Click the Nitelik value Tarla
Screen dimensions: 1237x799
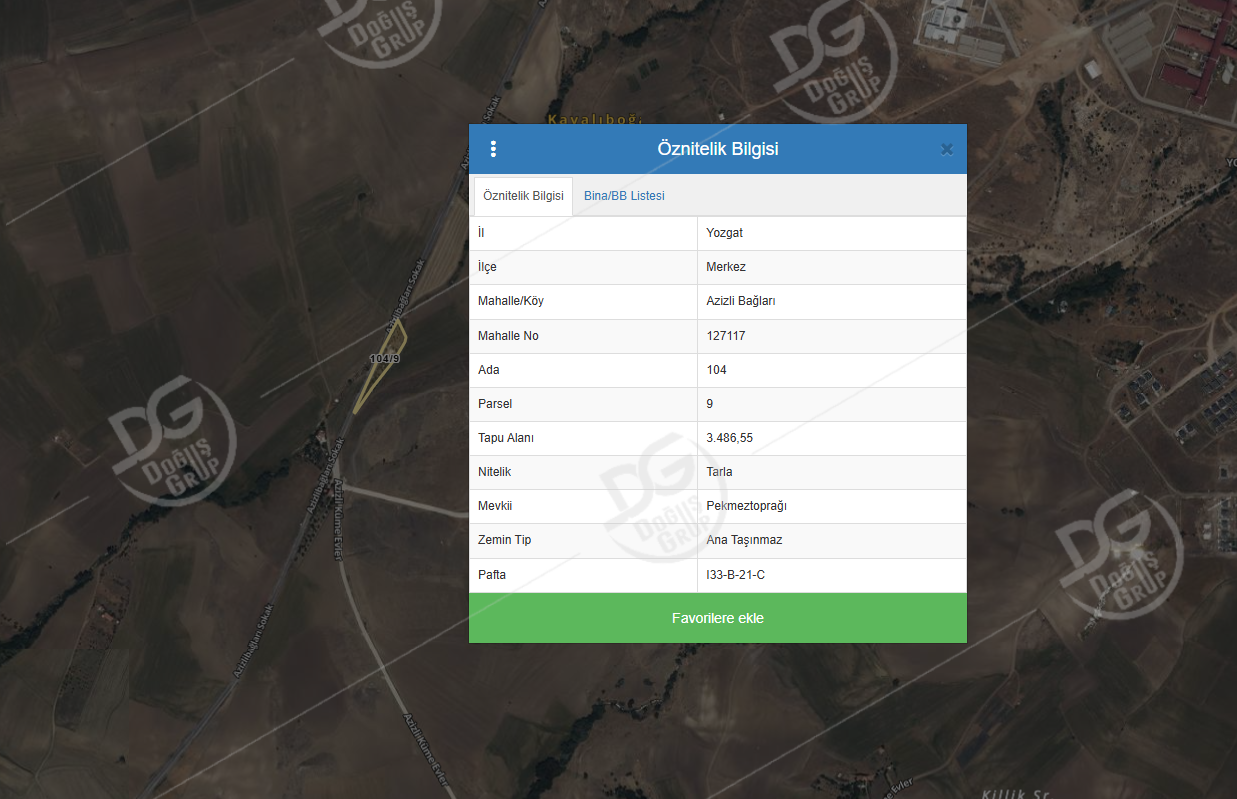(719, 472)
